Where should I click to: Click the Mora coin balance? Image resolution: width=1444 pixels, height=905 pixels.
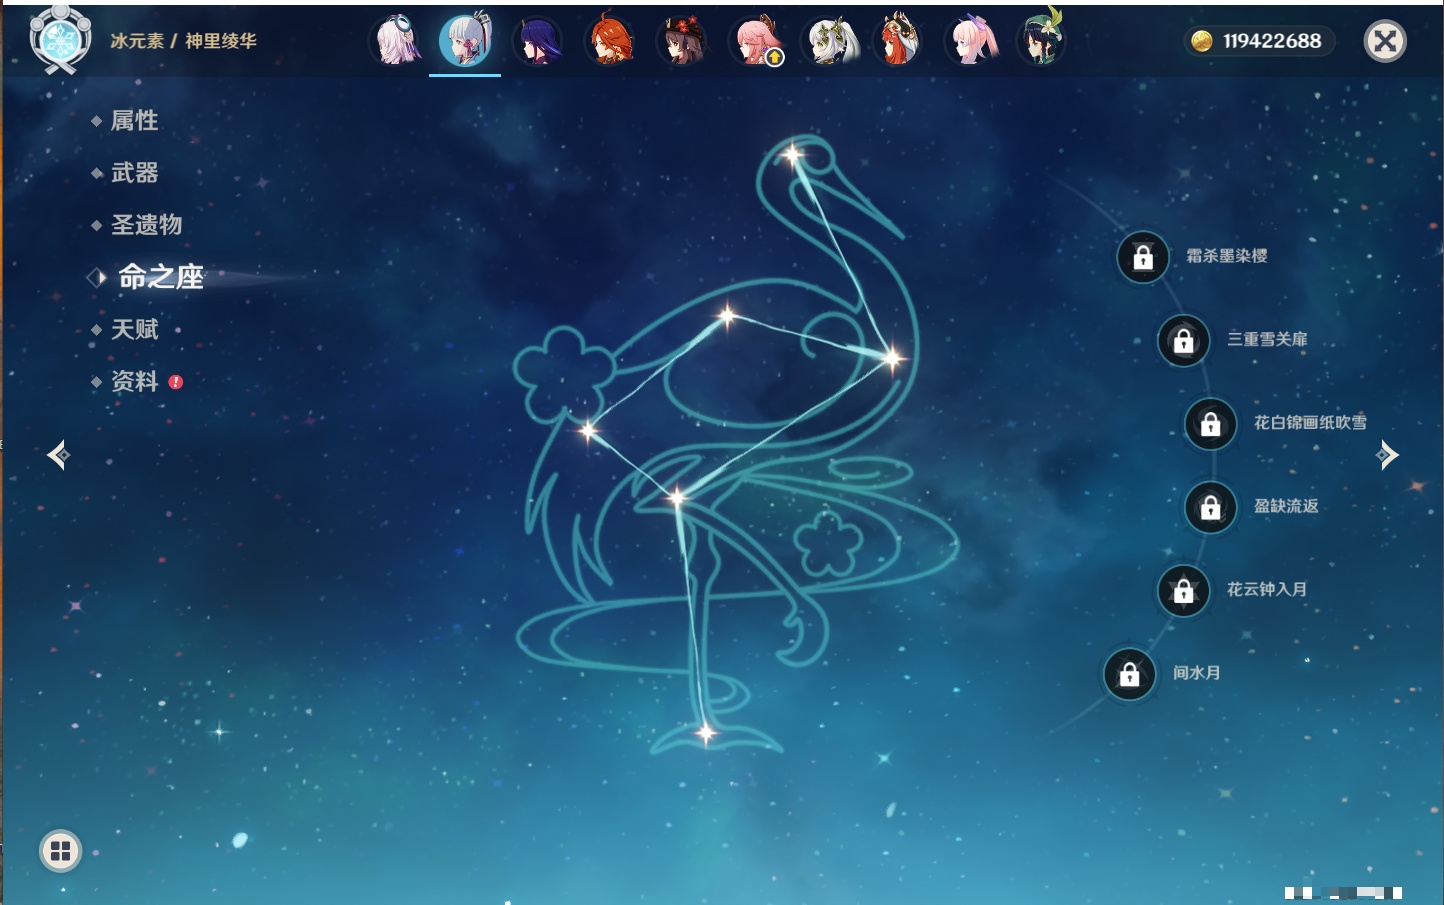1259,41
